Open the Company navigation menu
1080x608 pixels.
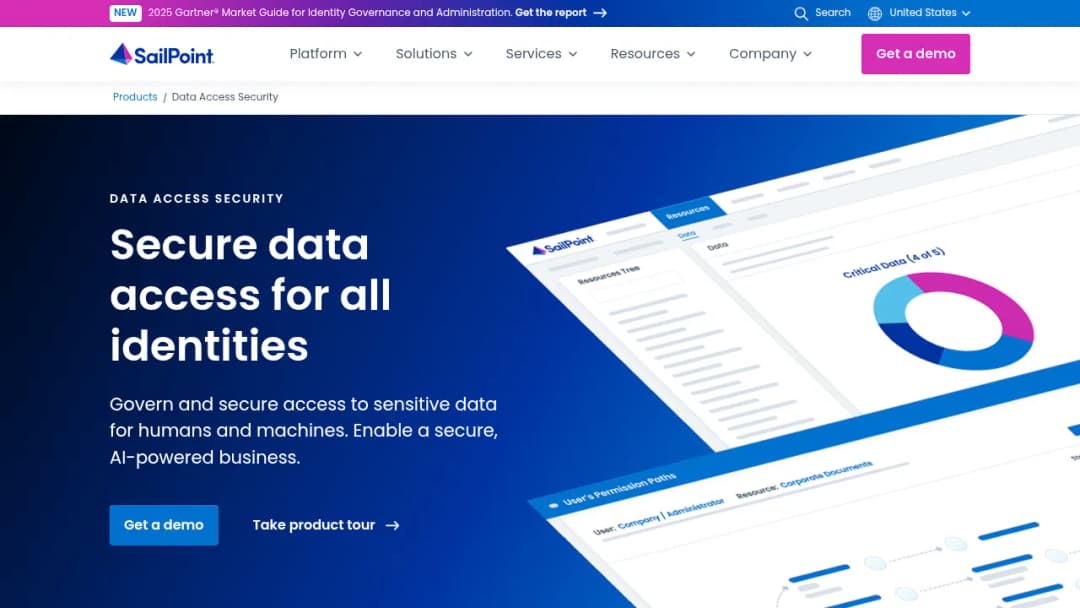pos(770,54)
